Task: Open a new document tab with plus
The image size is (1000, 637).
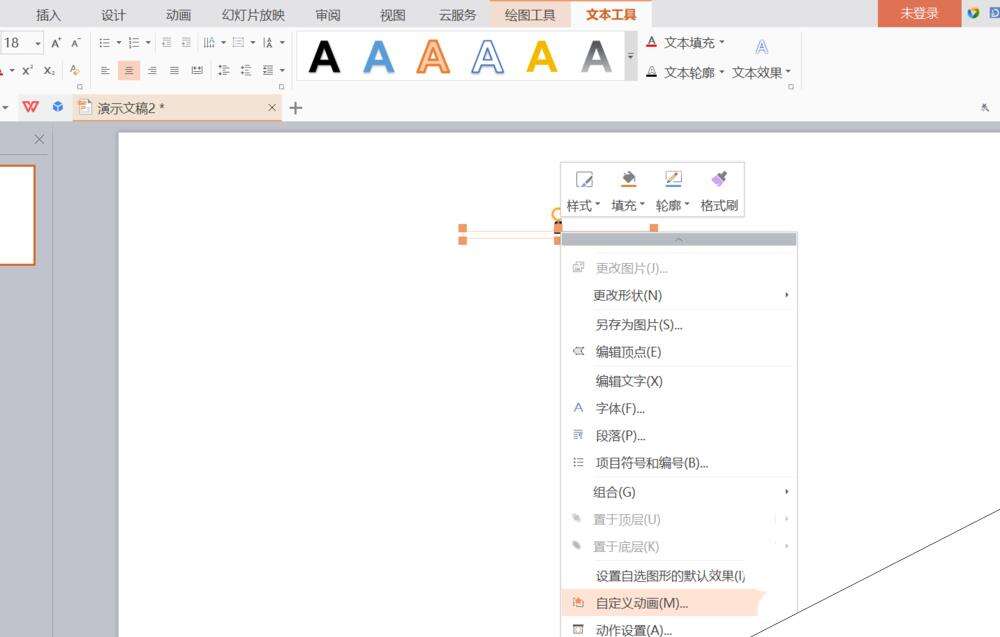Action: coord(295,108)
